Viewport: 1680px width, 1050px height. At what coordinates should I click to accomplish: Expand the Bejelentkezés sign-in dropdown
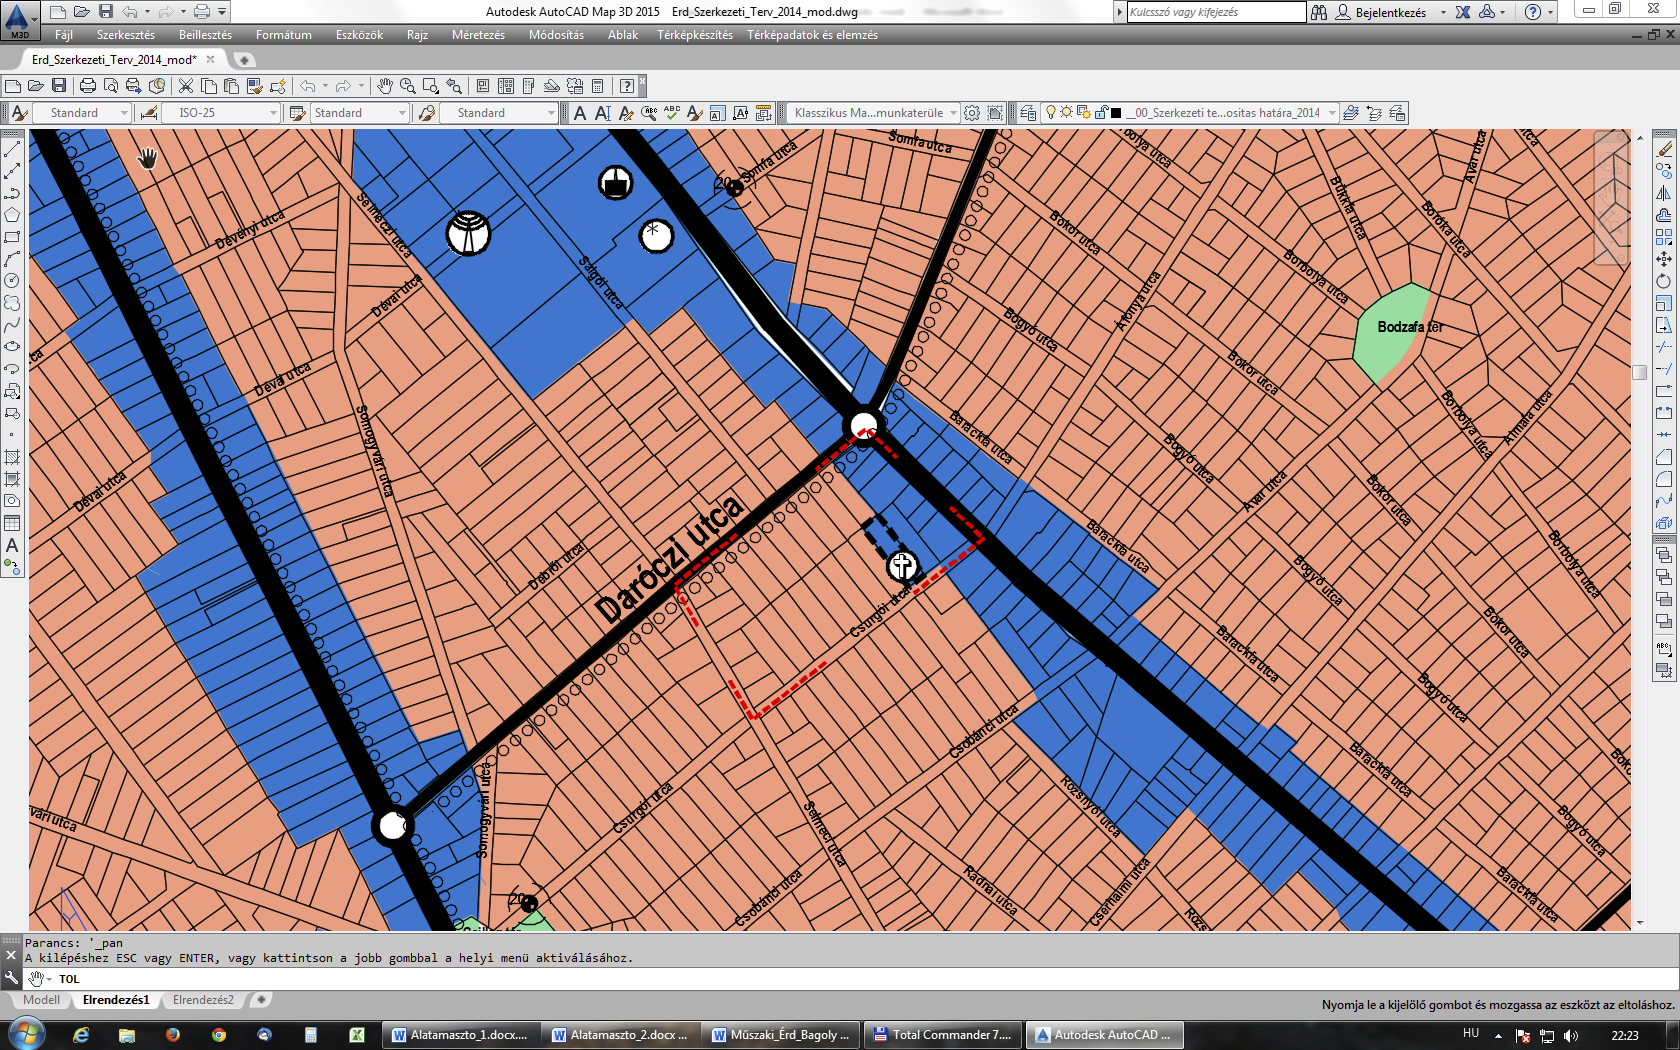[1443, 12]
